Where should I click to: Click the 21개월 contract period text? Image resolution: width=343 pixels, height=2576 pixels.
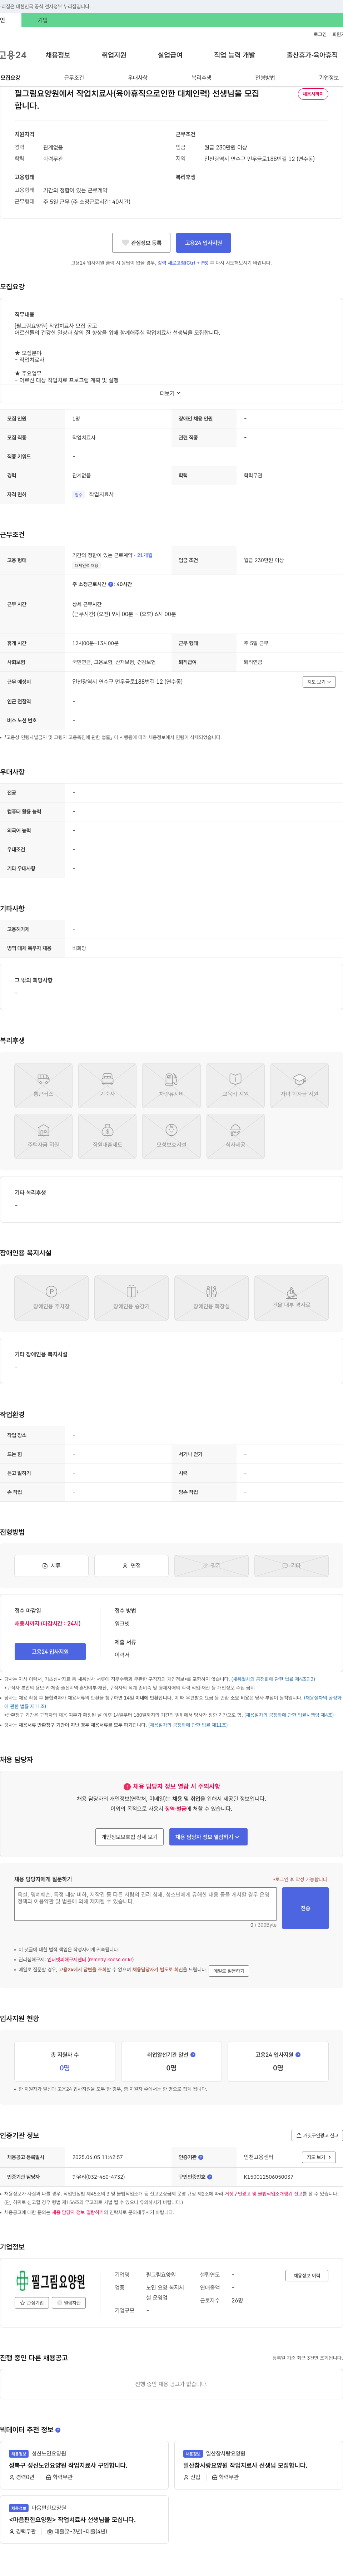[145, 555]
